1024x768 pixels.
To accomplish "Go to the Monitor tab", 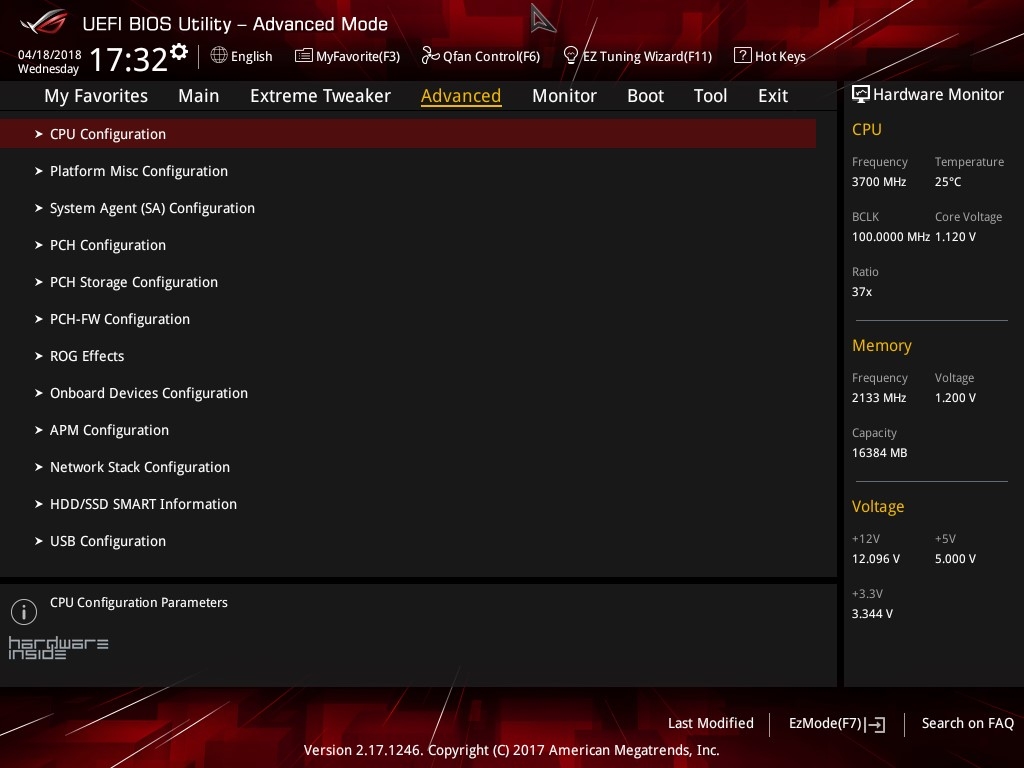I will (564, 96).
